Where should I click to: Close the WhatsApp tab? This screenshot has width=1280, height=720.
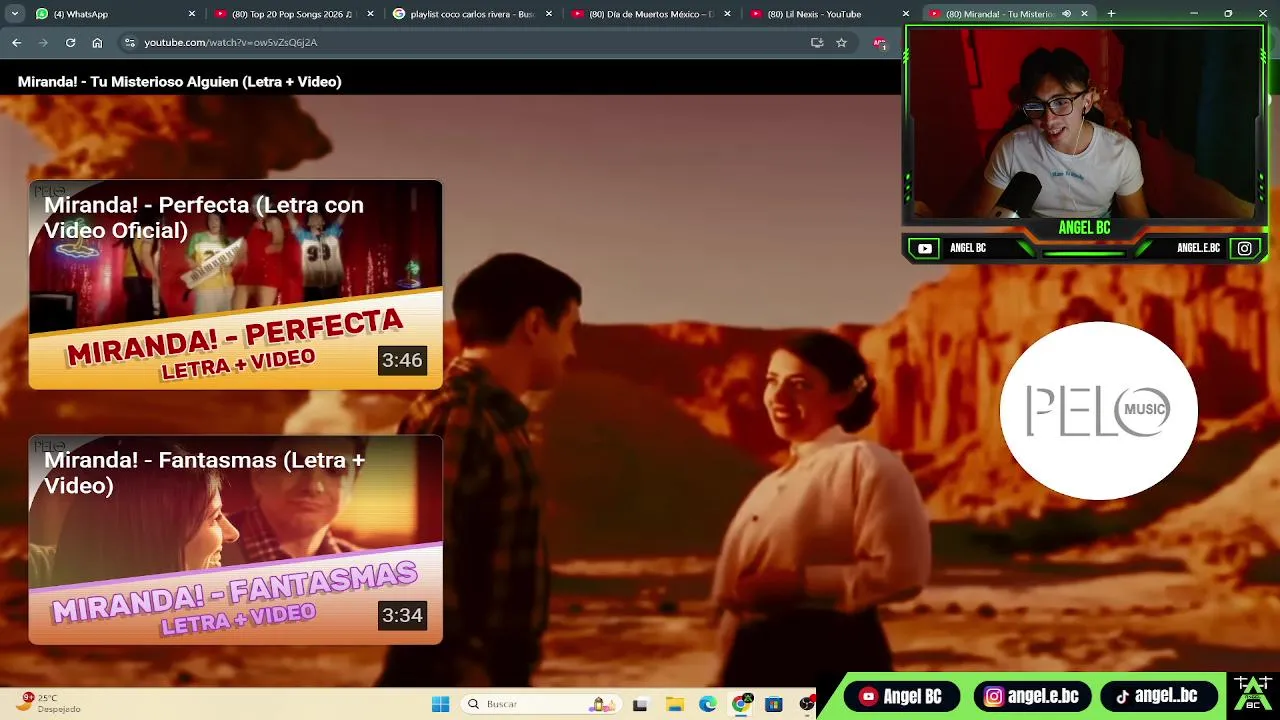192,14
